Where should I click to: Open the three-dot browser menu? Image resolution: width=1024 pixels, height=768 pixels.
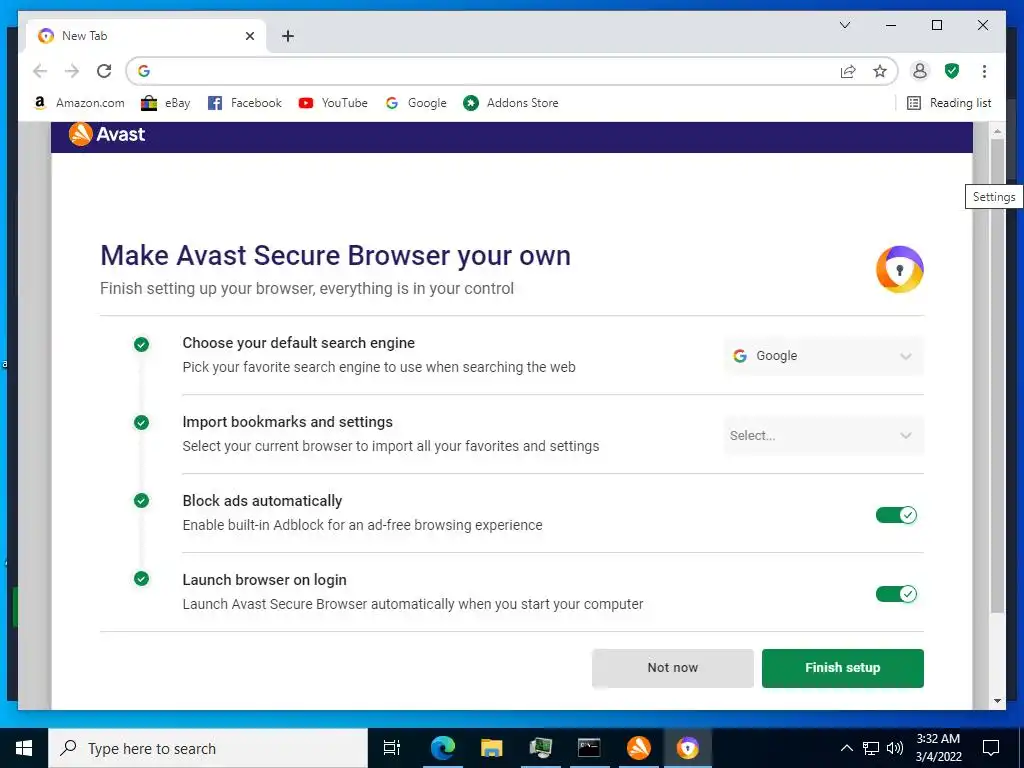click(984, 71)
